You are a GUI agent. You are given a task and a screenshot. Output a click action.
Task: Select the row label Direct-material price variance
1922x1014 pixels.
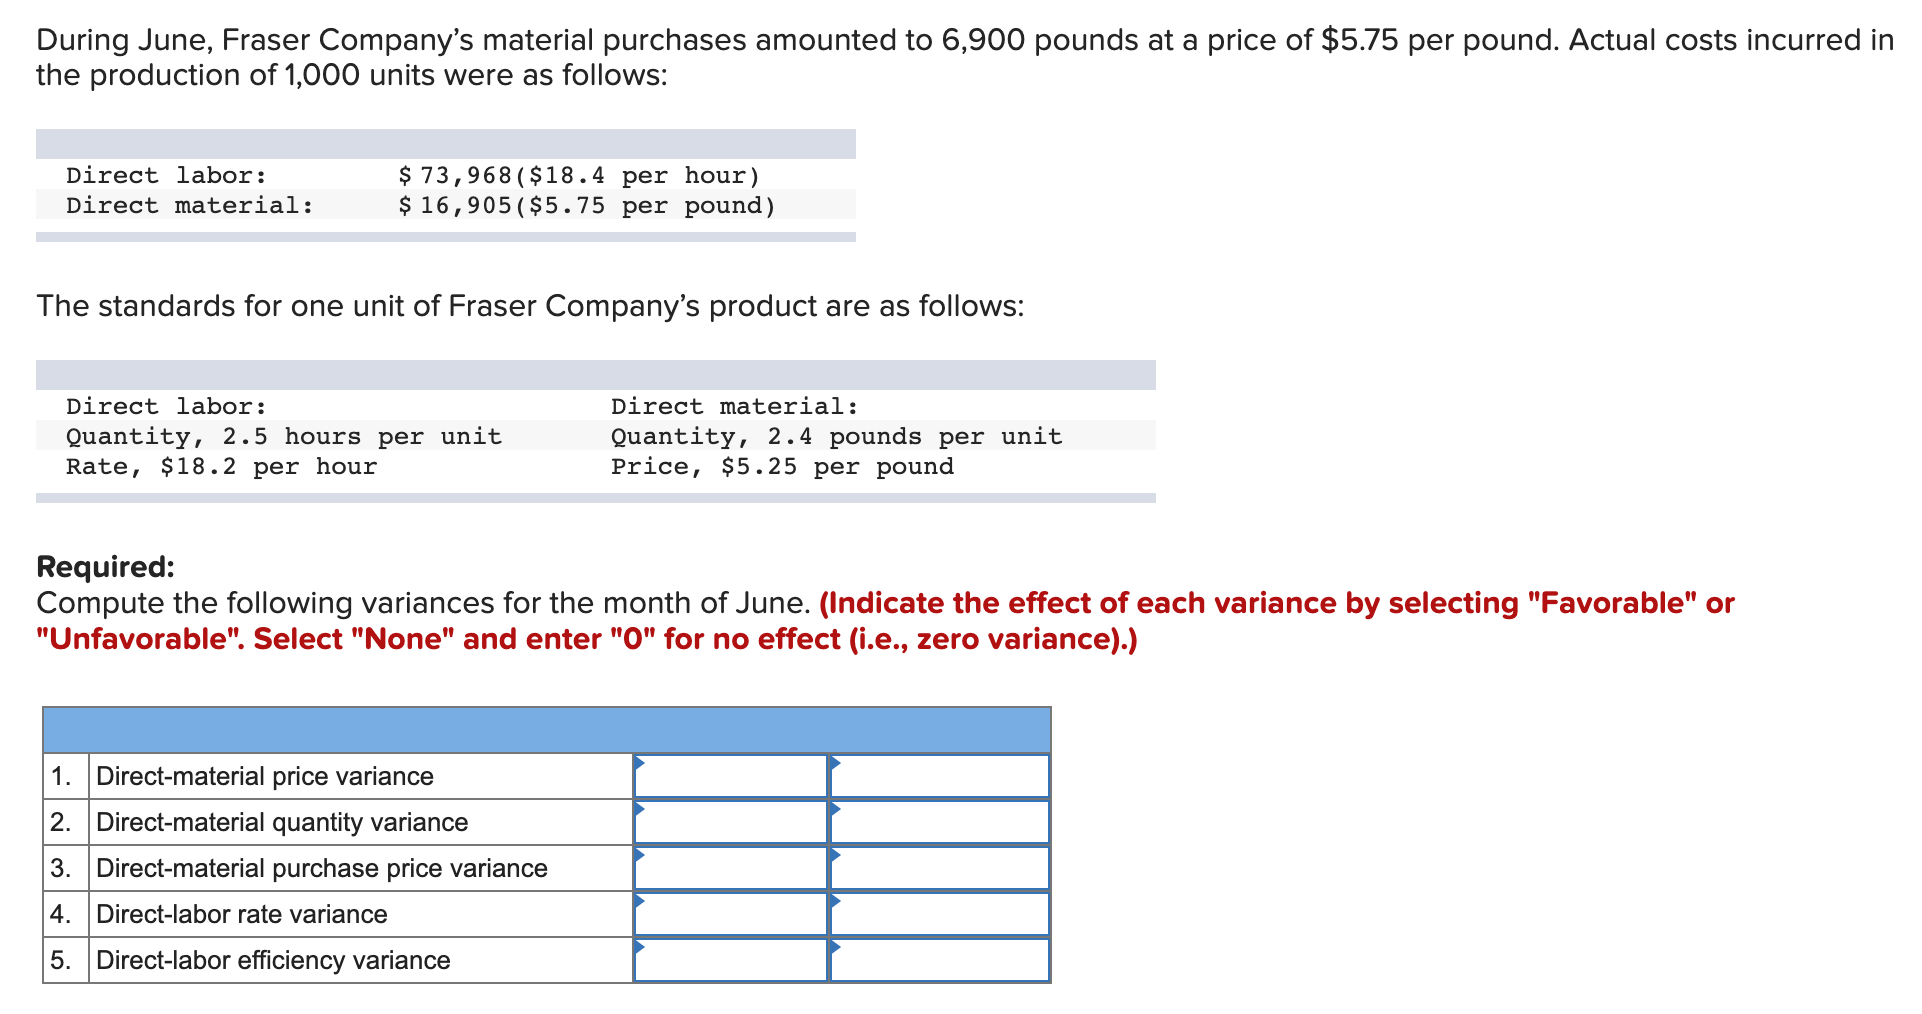tap(265, 776)
